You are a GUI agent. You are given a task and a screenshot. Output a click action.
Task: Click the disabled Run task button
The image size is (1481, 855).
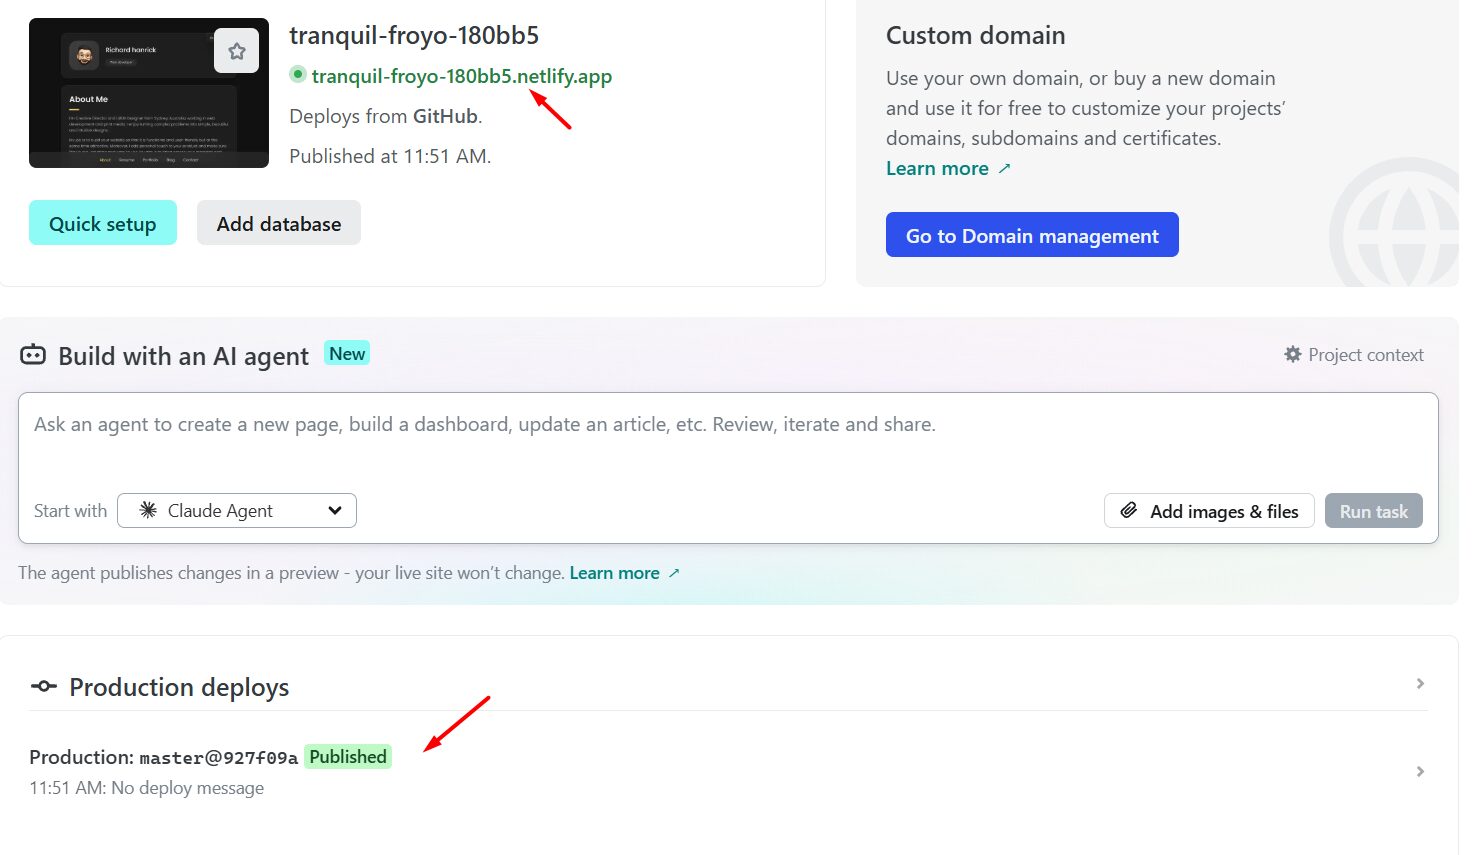point(1373,510)
